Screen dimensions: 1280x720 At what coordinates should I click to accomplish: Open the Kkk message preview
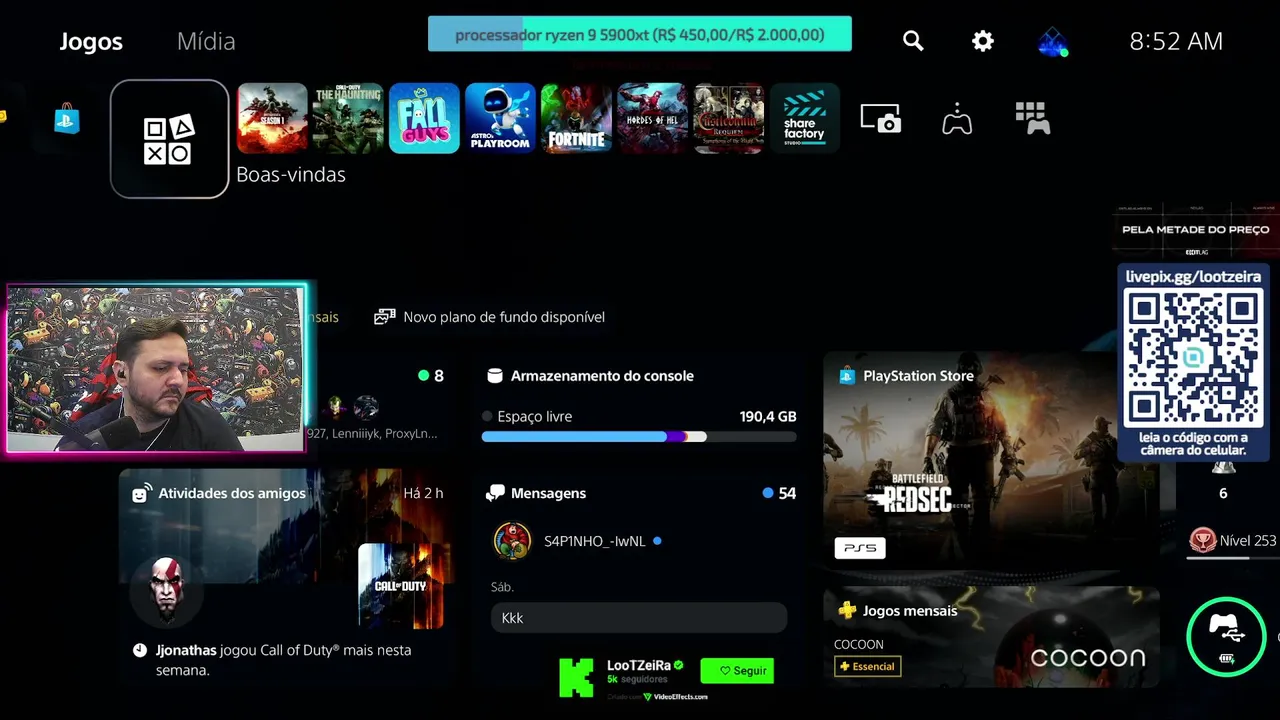639,618
